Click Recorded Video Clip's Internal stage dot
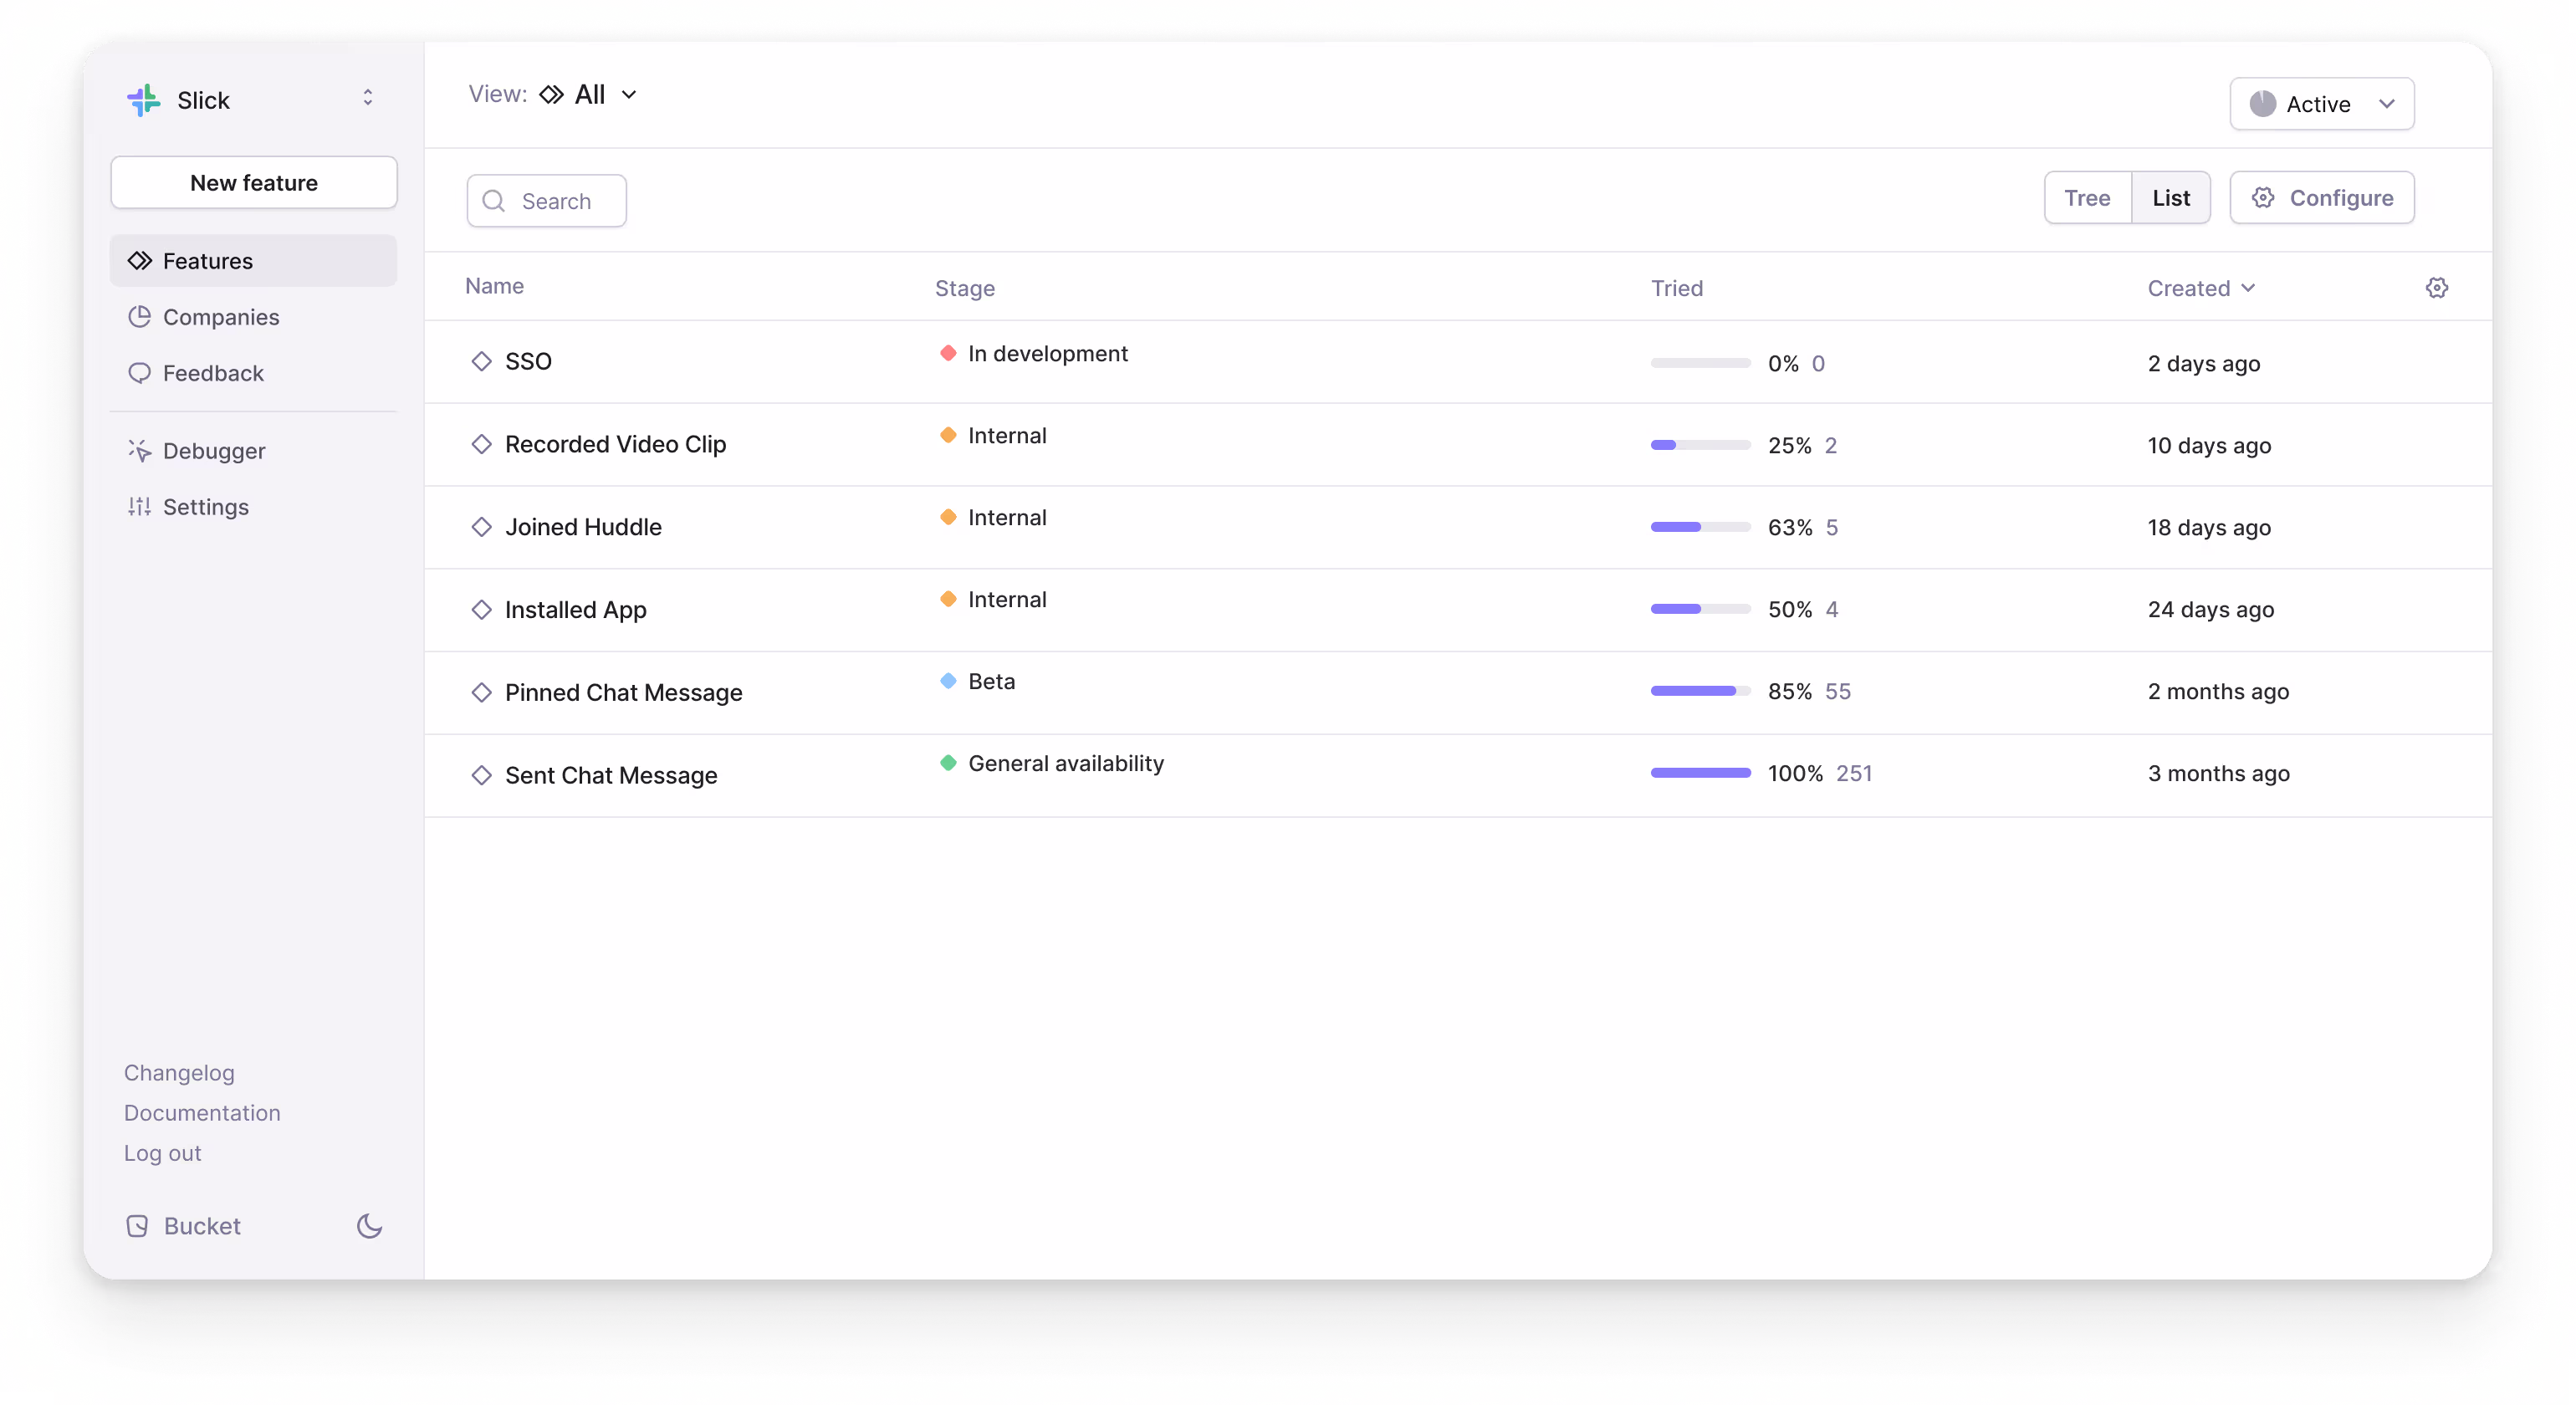 (947, 435)
